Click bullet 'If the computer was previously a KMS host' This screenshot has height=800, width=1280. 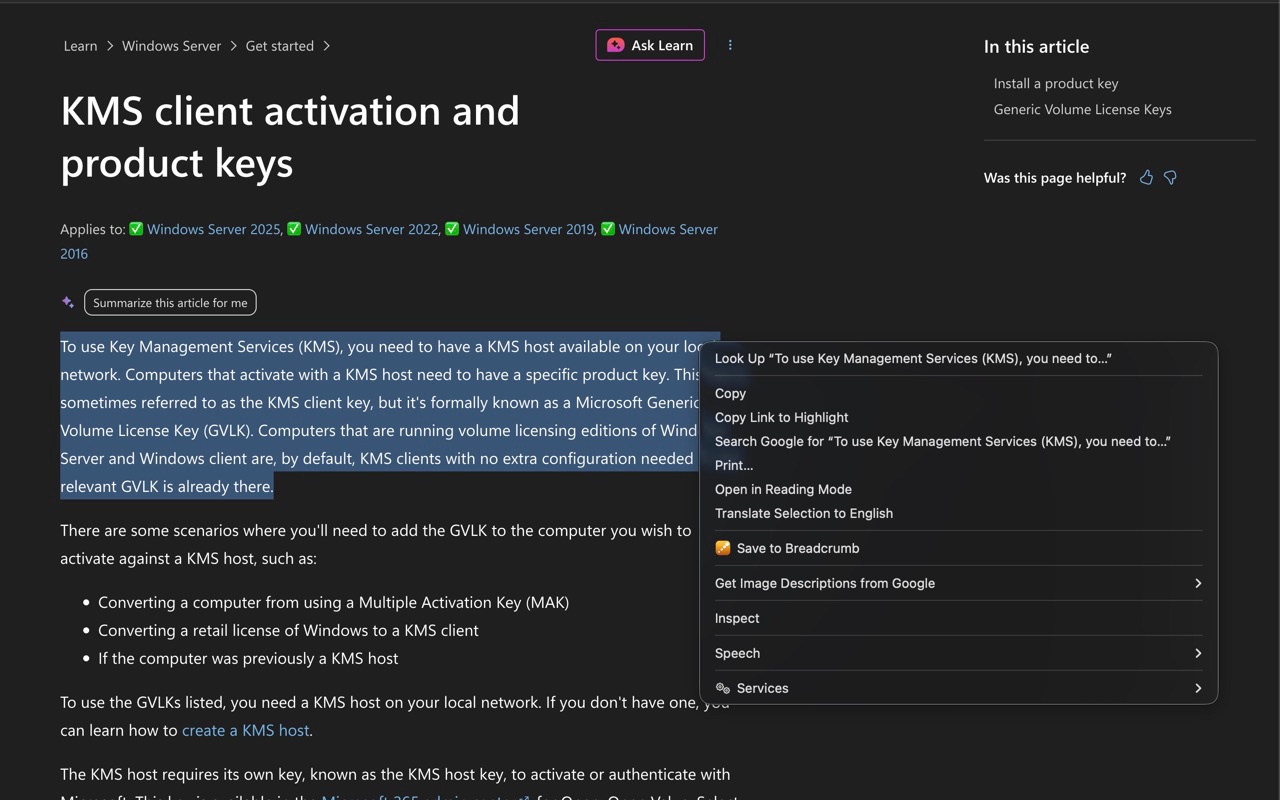[x=248, y=658]
